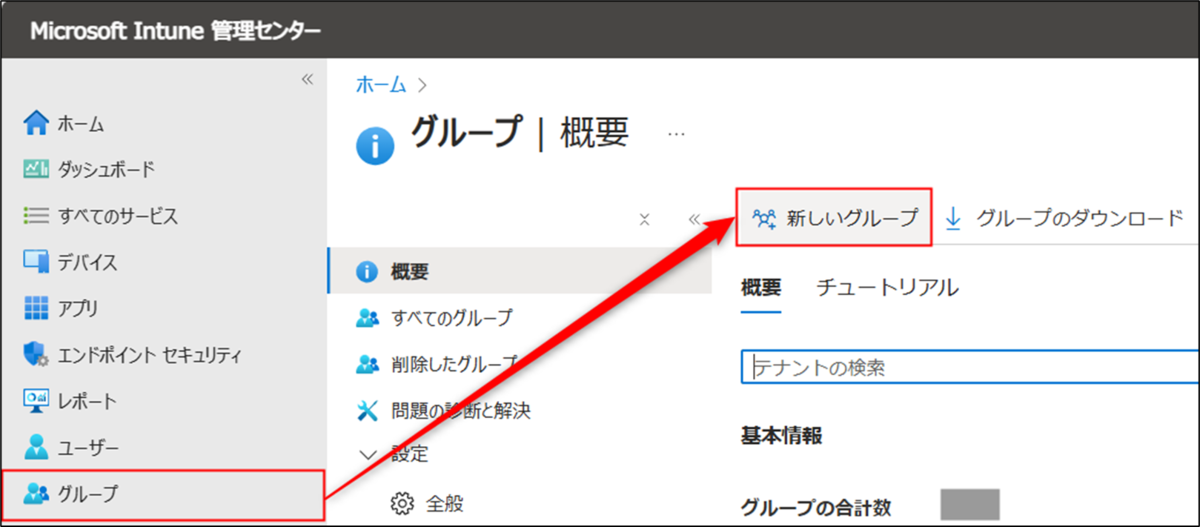Click the グループ people icon in sidebar
The width and height of the screenshot is (1200, 527).
point(36,493)
